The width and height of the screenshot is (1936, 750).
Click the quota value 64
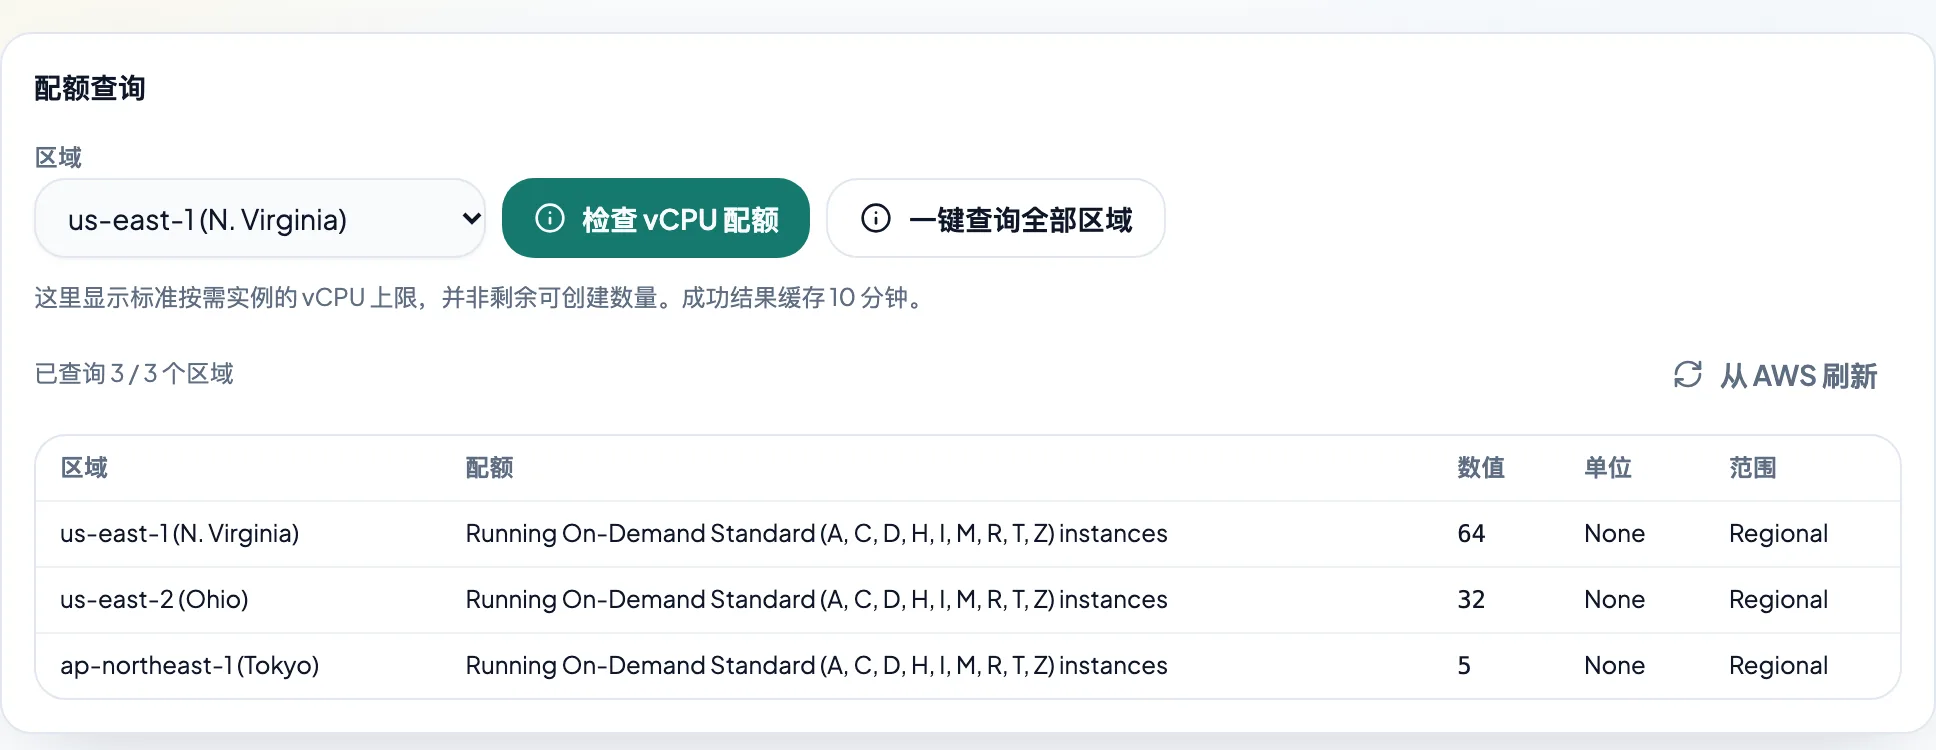(1471, 533)
